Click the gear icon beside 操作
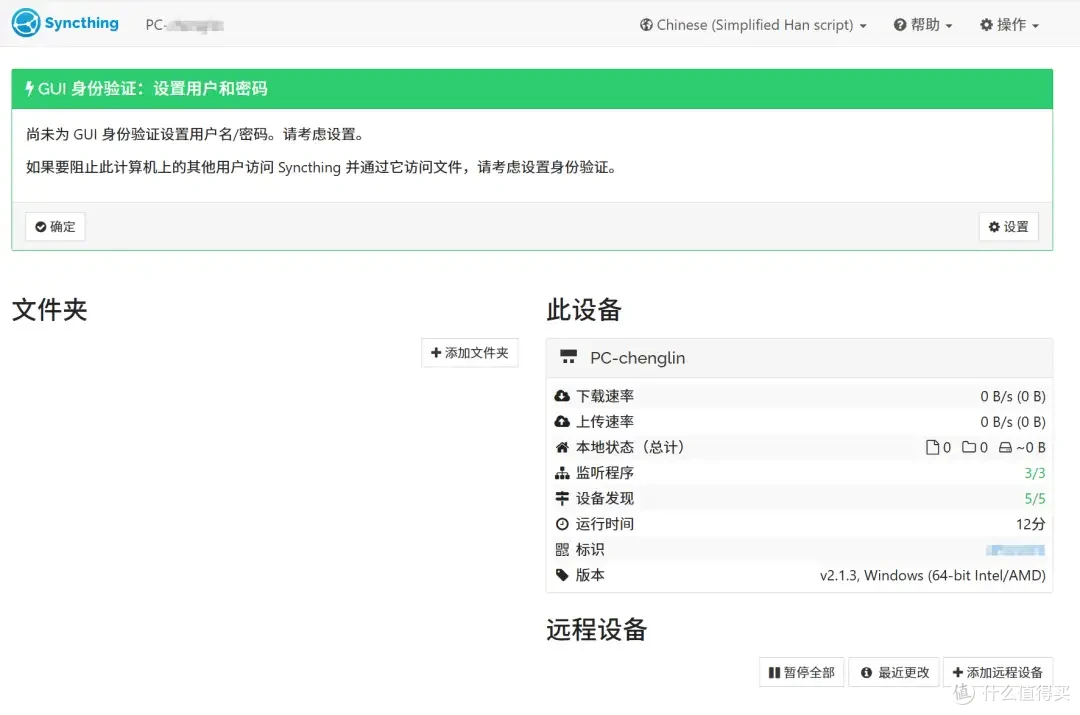Image resolution: width=1080 pixels, height=715 pixels. pos(986,25)
